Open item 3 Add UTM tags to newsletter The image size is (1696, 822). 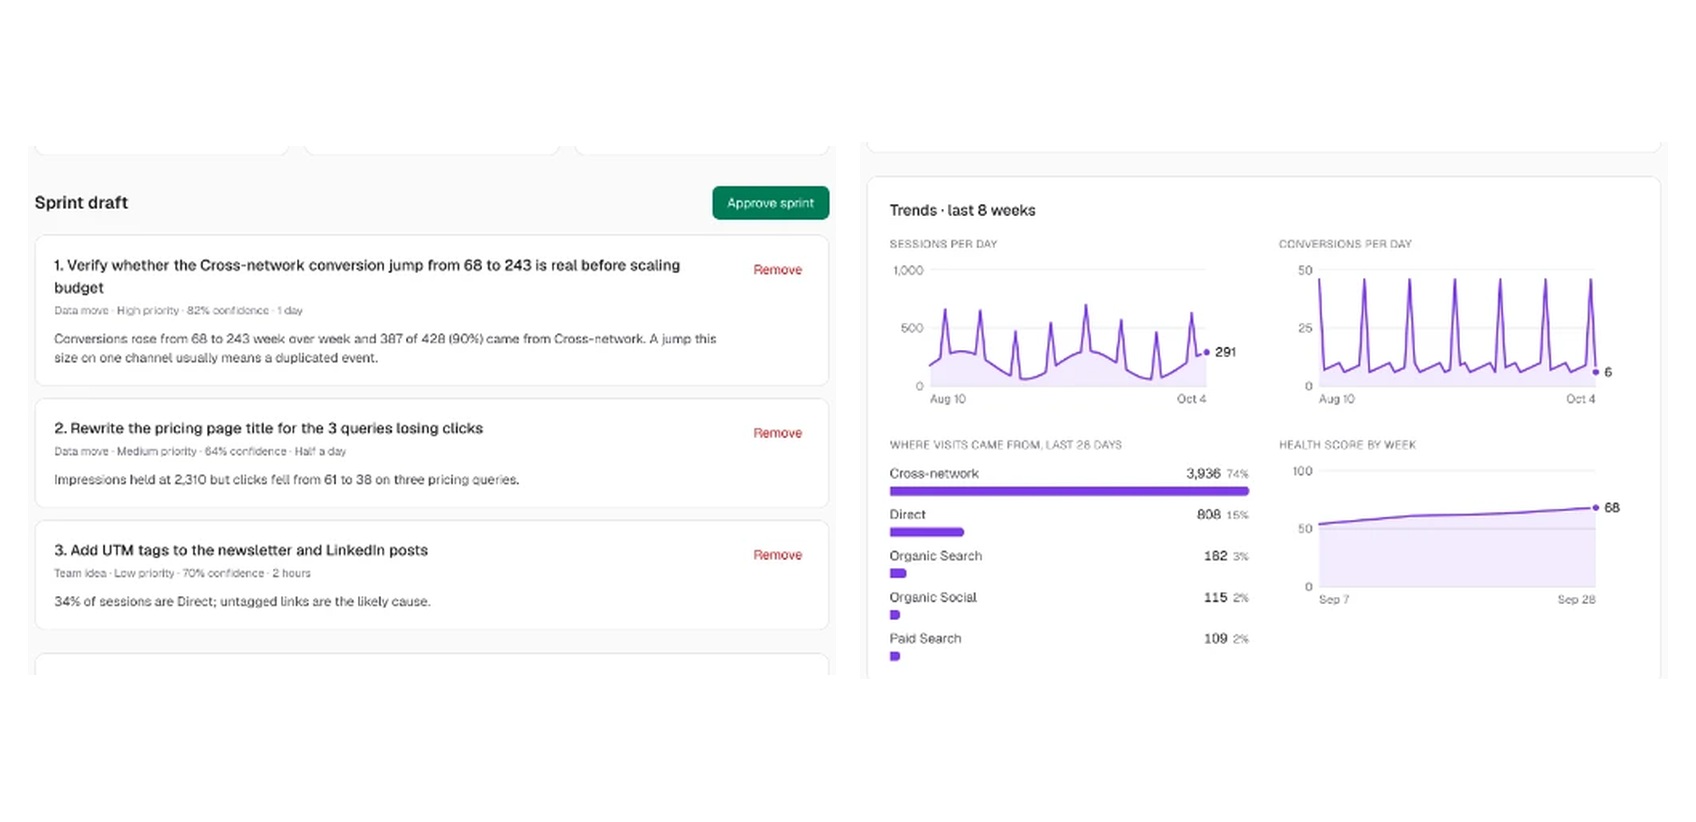[x=432, y=575]
